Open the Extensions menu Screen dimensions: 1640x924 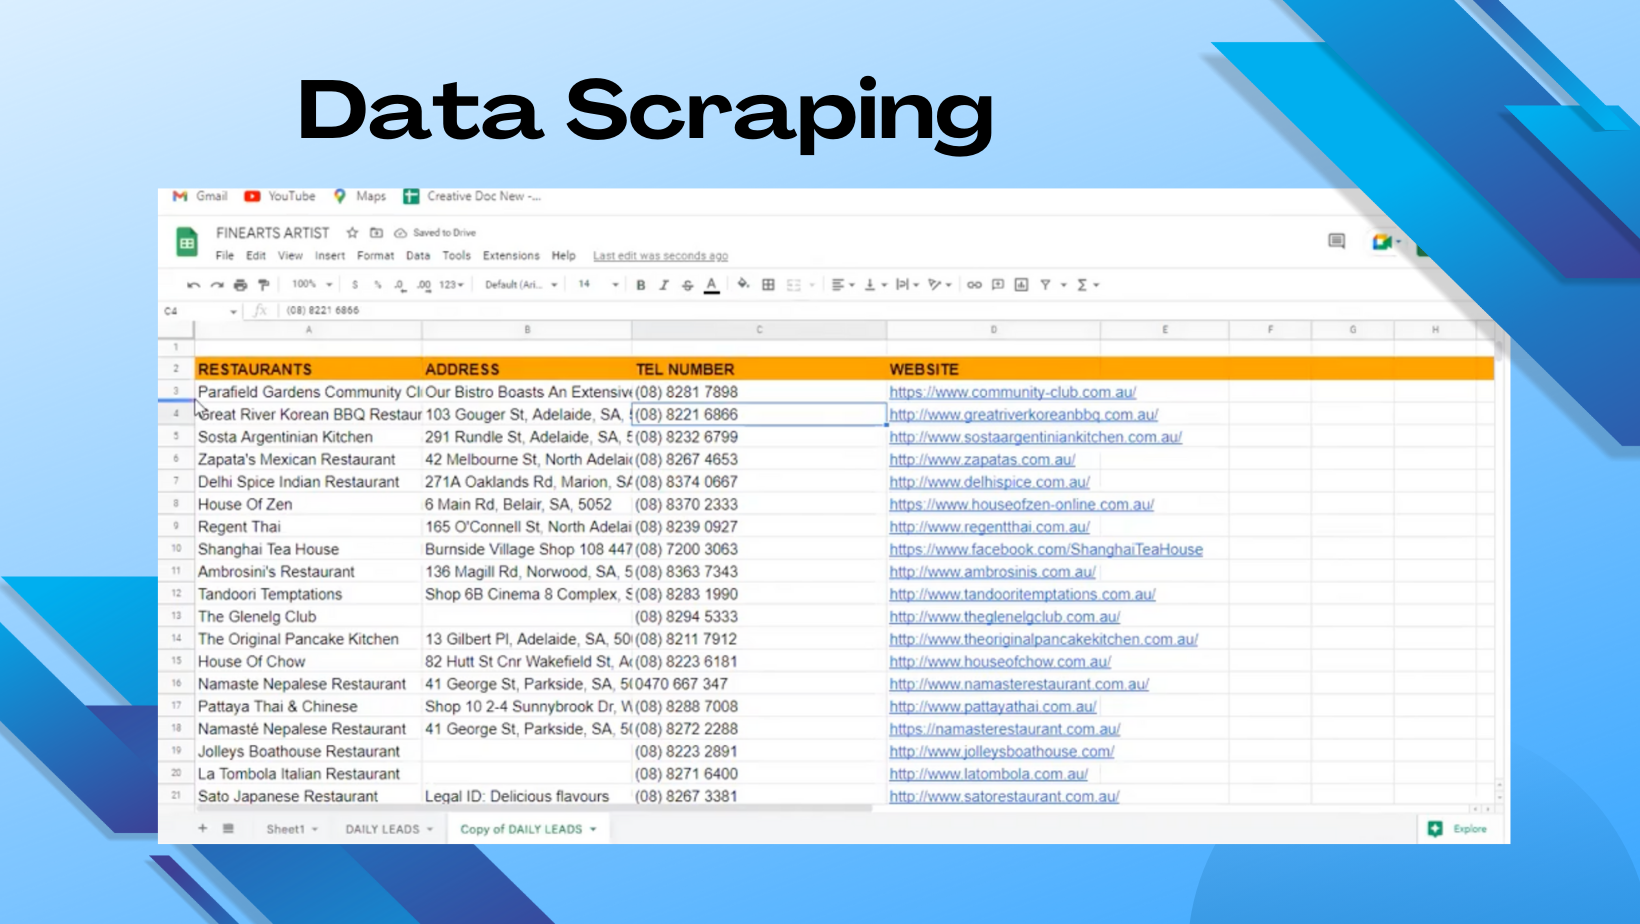point(511,256)
